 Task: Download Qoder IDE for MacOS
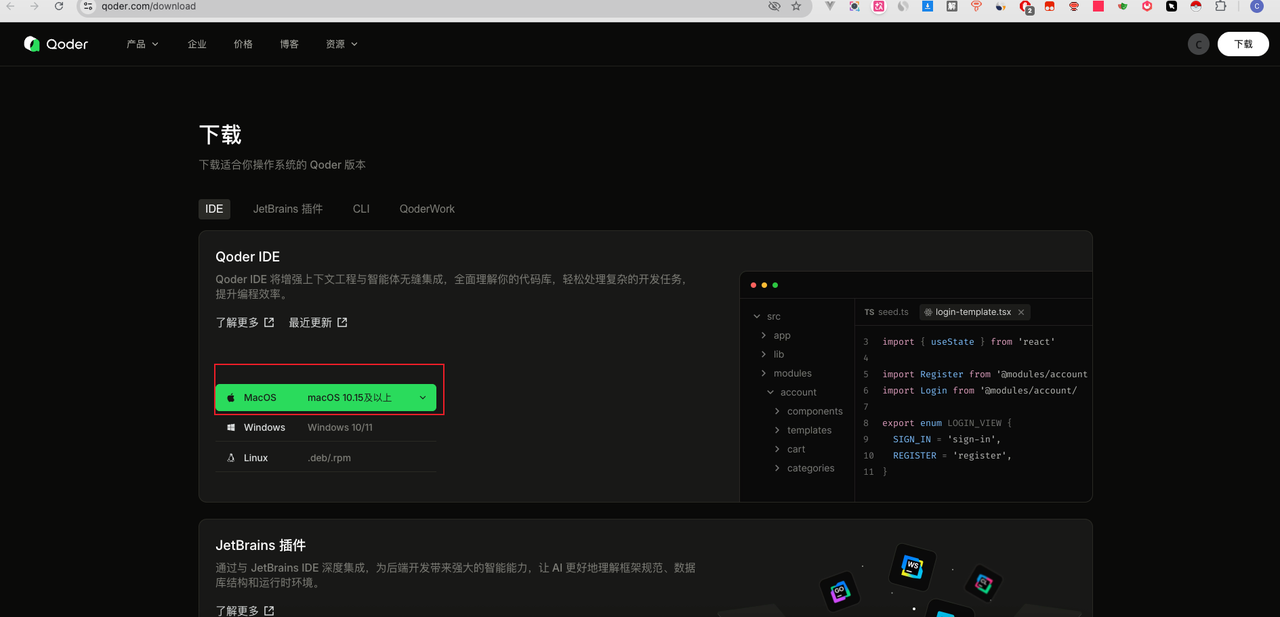pos(326,398)
